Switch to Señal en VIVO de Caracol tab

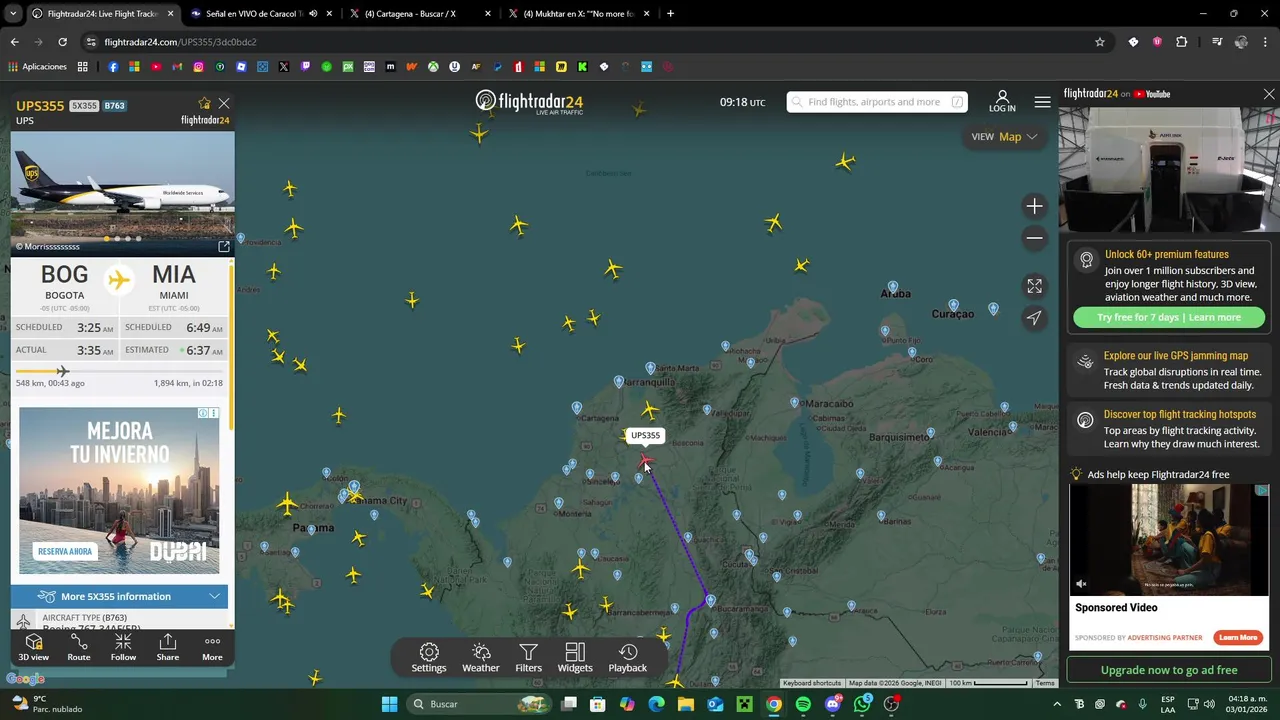click(x=254, y=14)
